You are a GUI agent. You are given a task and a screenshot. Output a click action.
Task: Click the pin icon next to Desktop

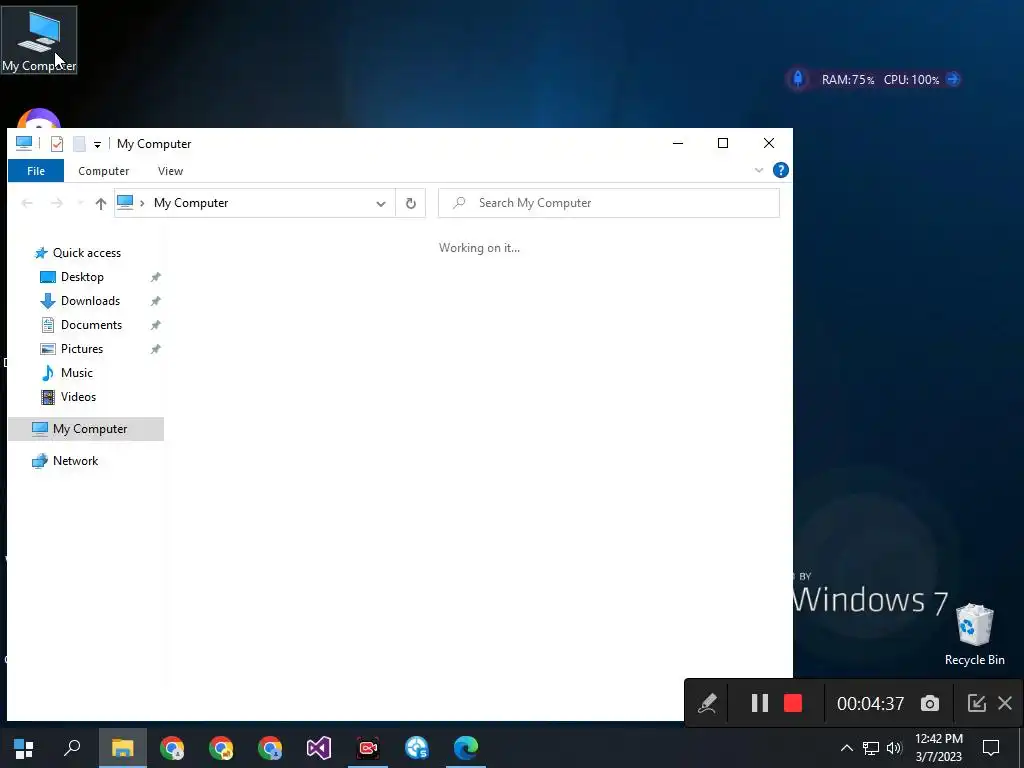155,277
